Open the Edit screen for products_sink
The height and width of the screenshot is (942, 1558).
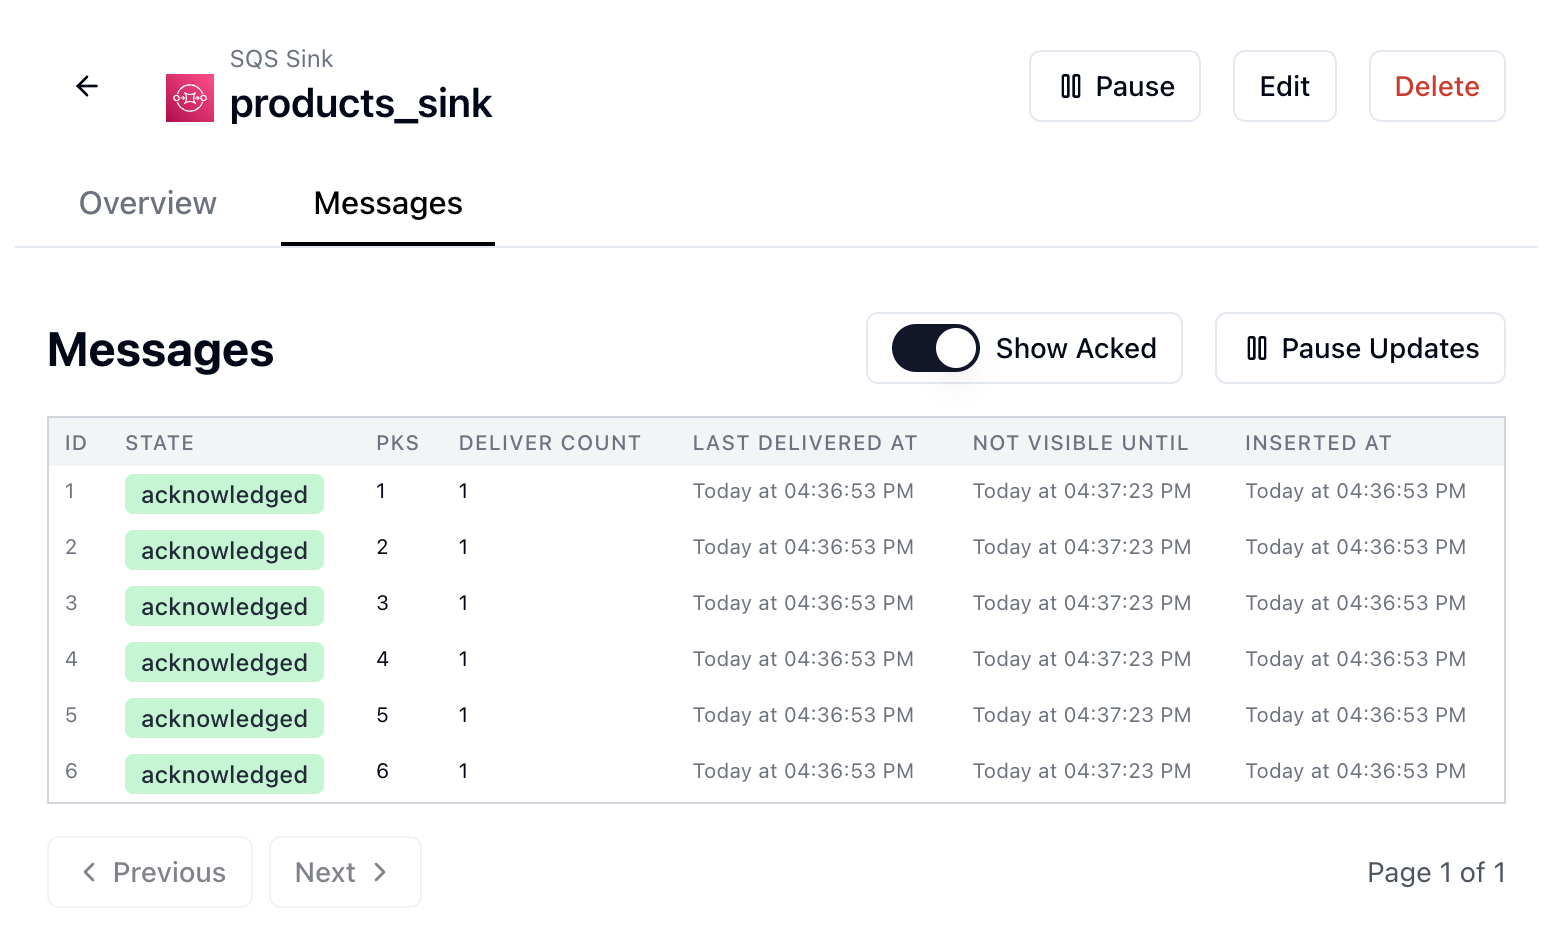tap(1284, 86)
